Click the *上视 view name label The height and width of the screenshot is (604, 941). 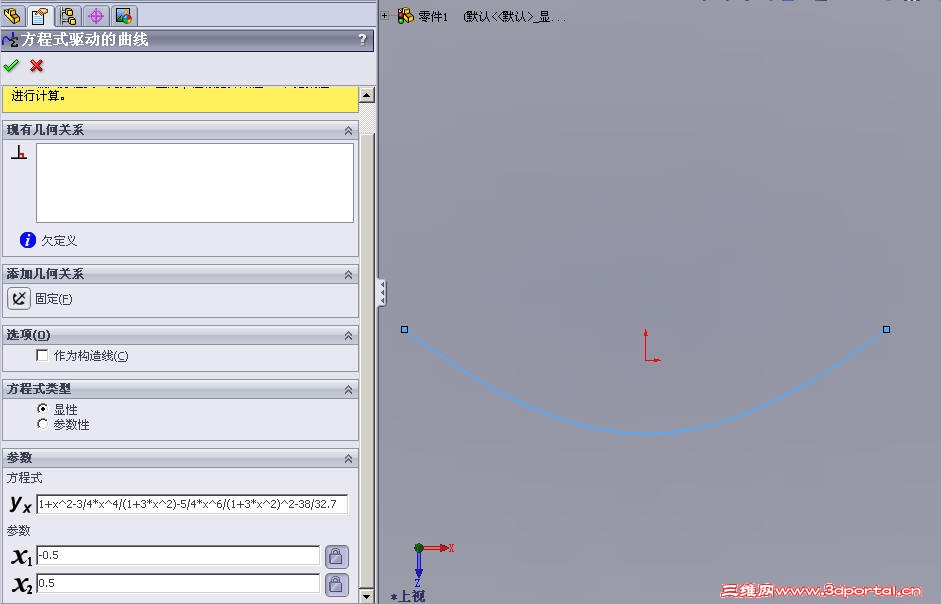click(x=408, y=596)
